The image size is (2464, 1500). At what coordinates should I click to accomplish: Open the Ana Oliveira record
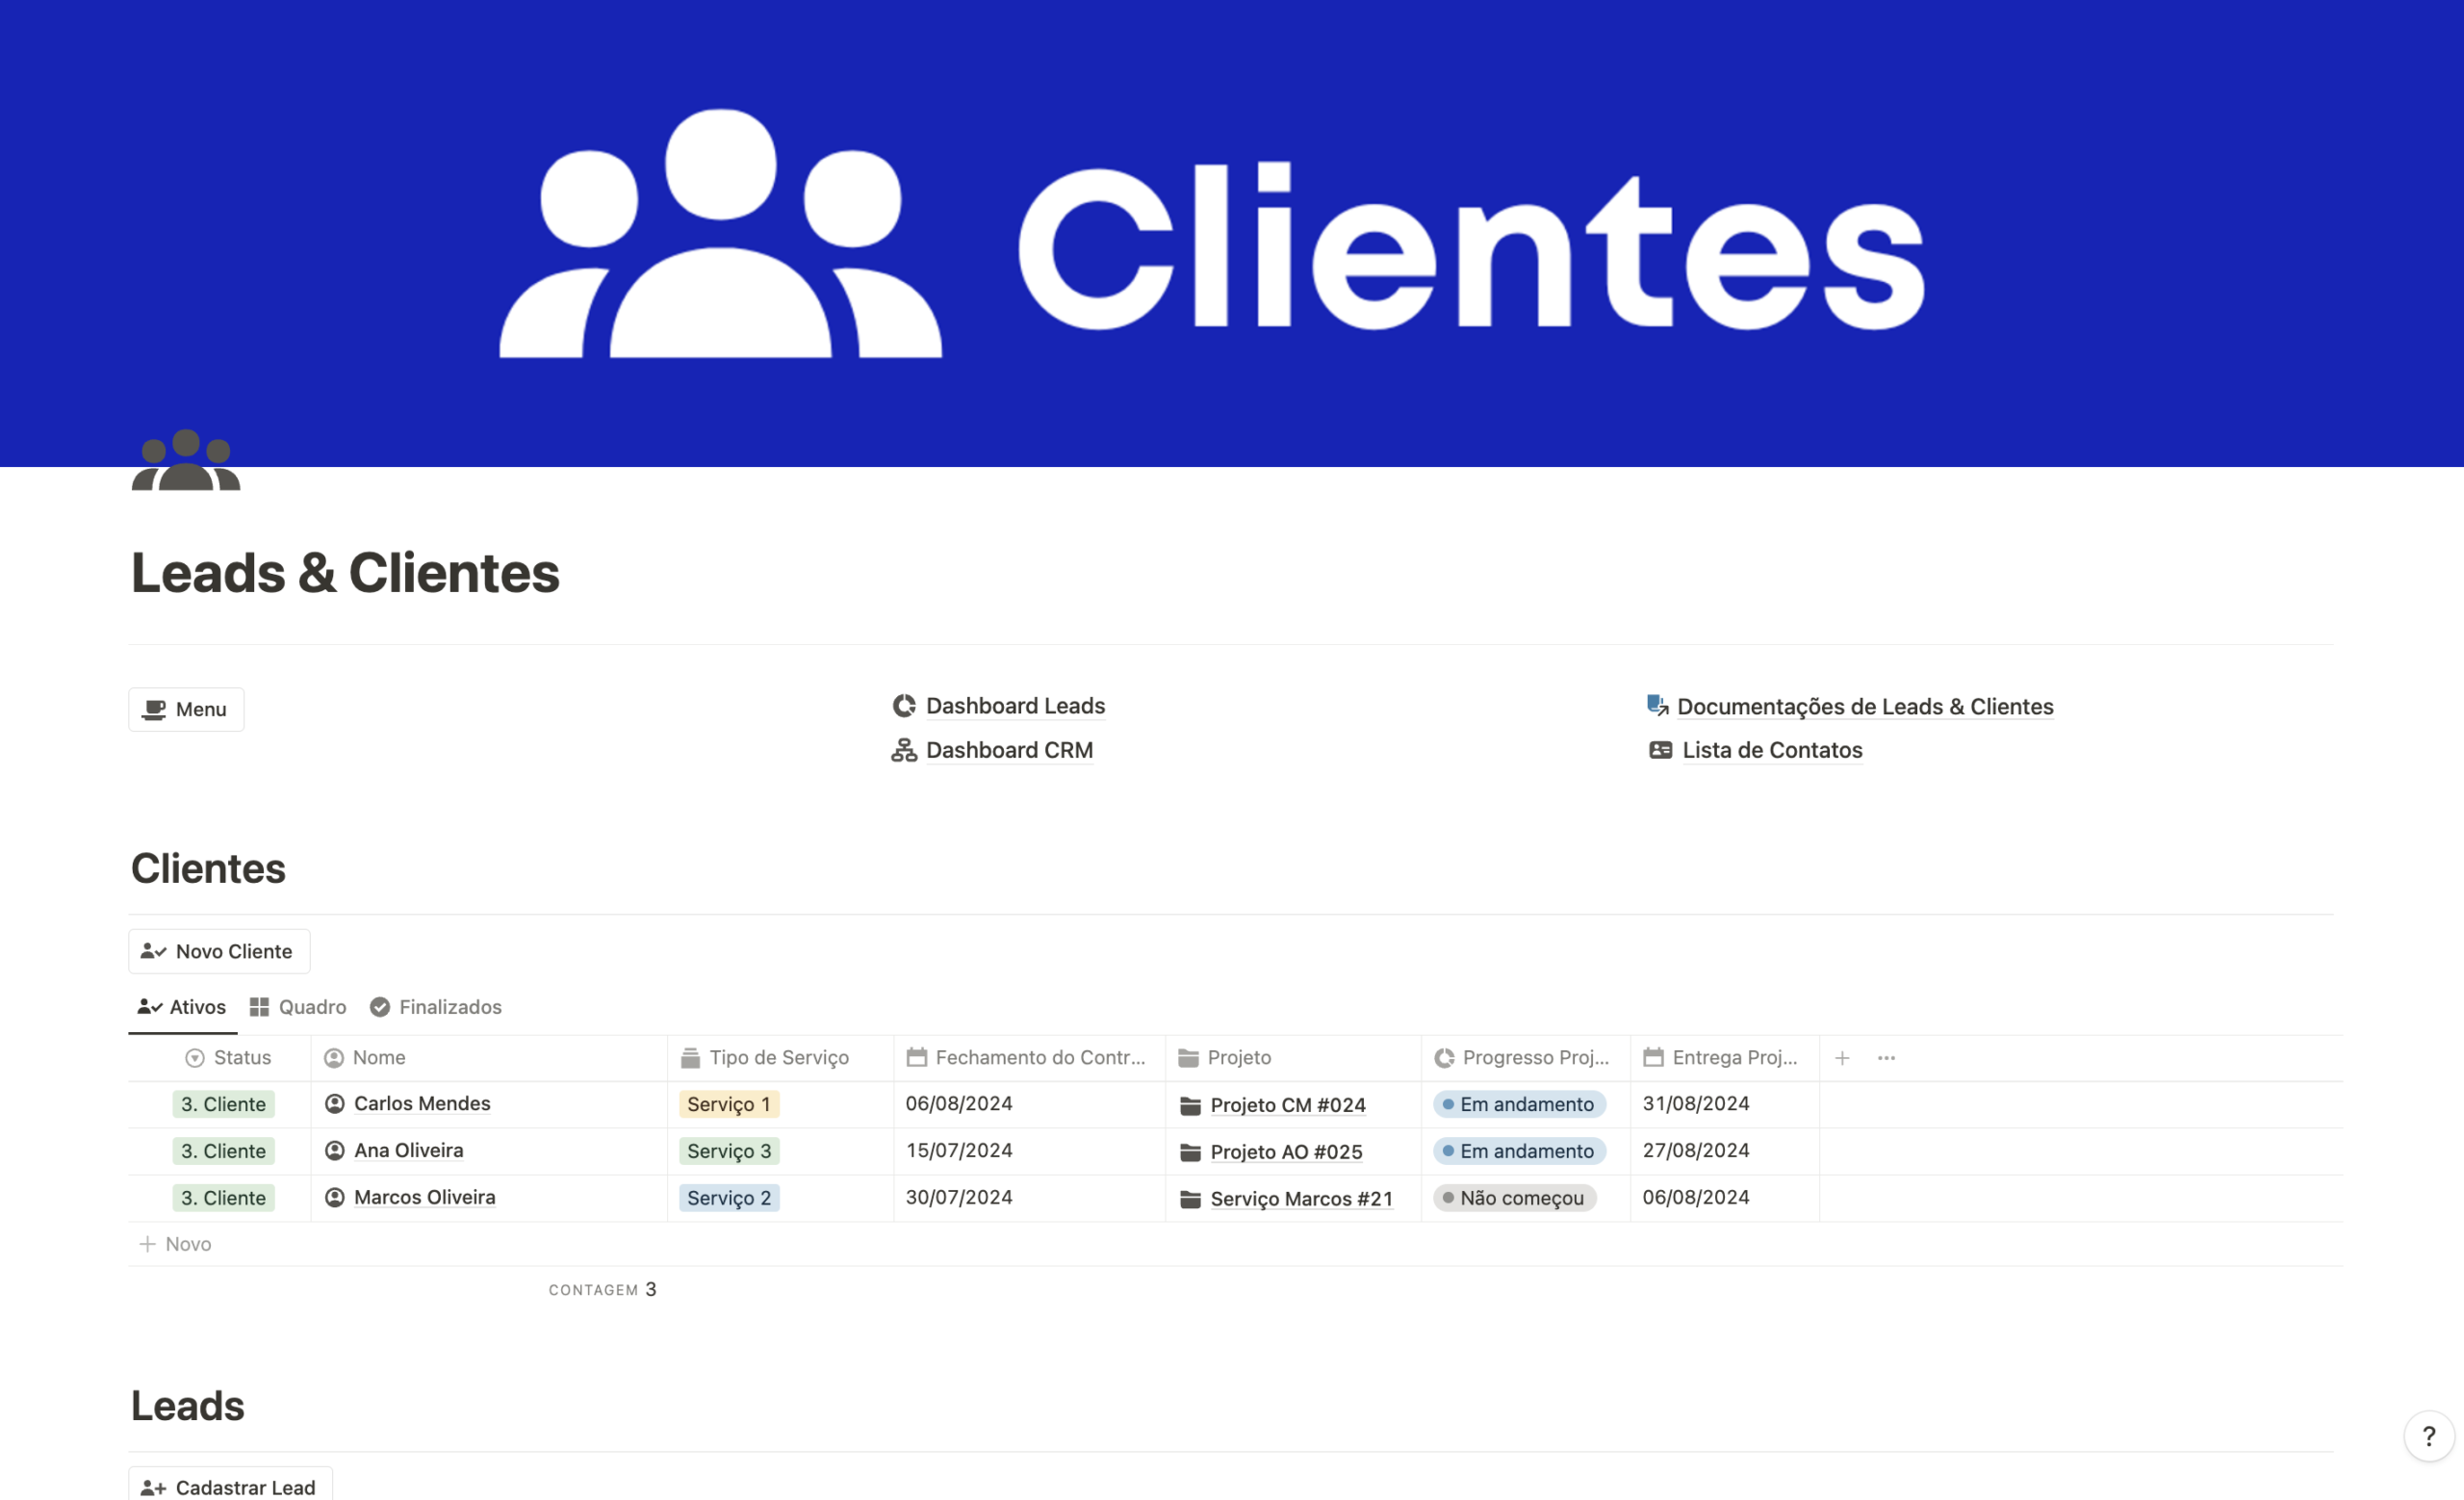coord(408,1150)
